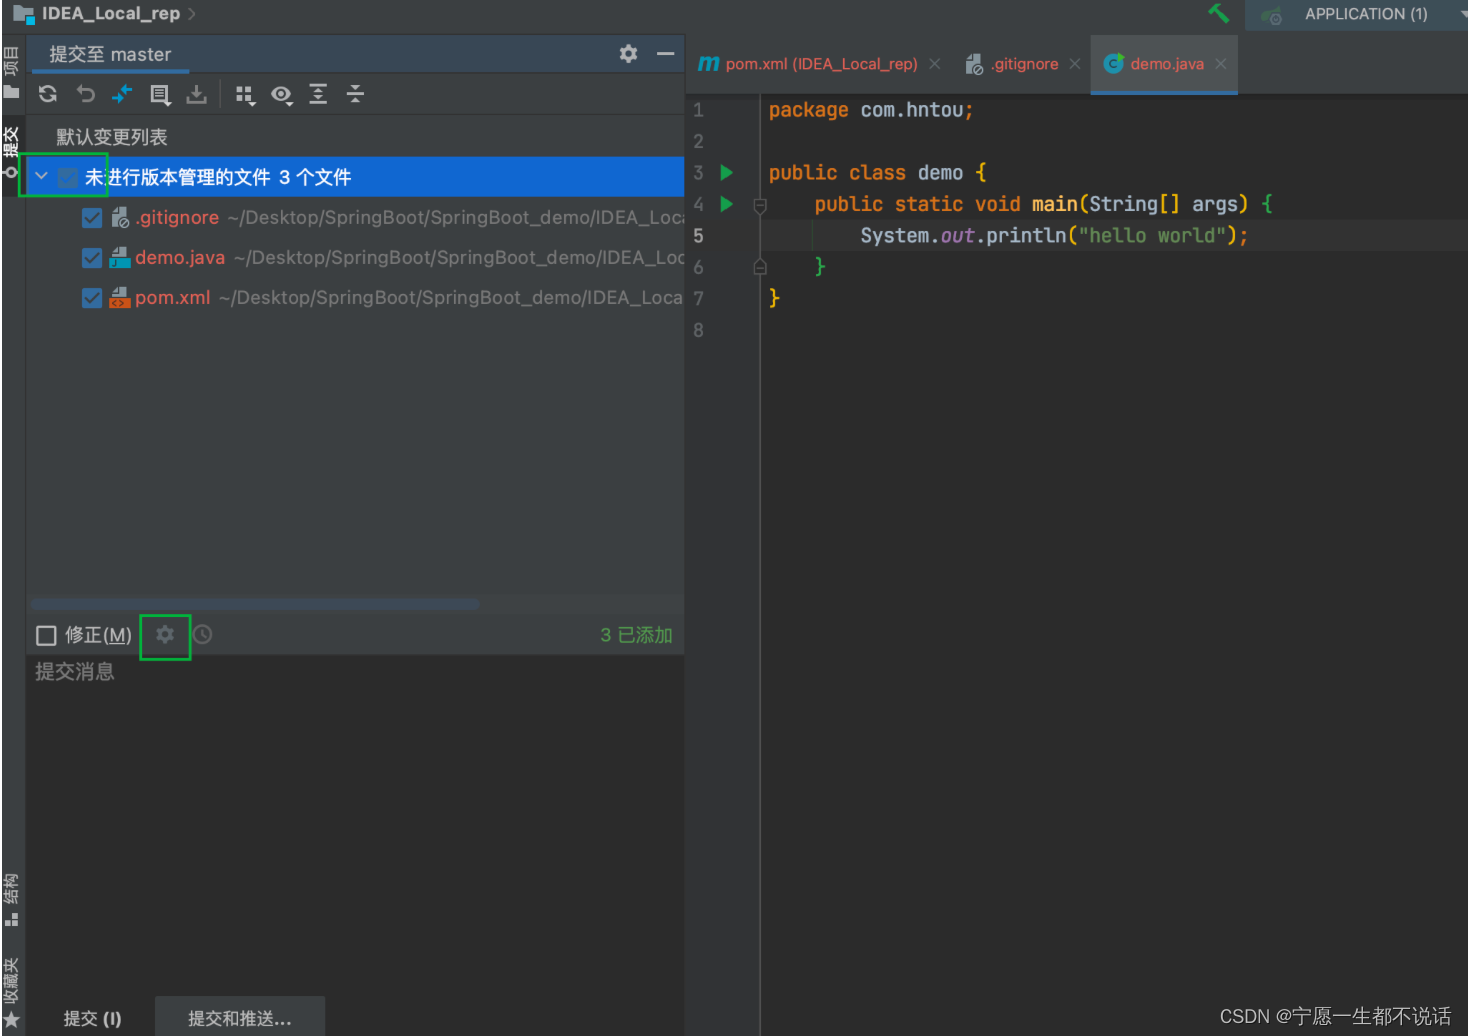1468x1036 pixels.
Task: Fold main method at line 4
Action: tap(760, 205)
